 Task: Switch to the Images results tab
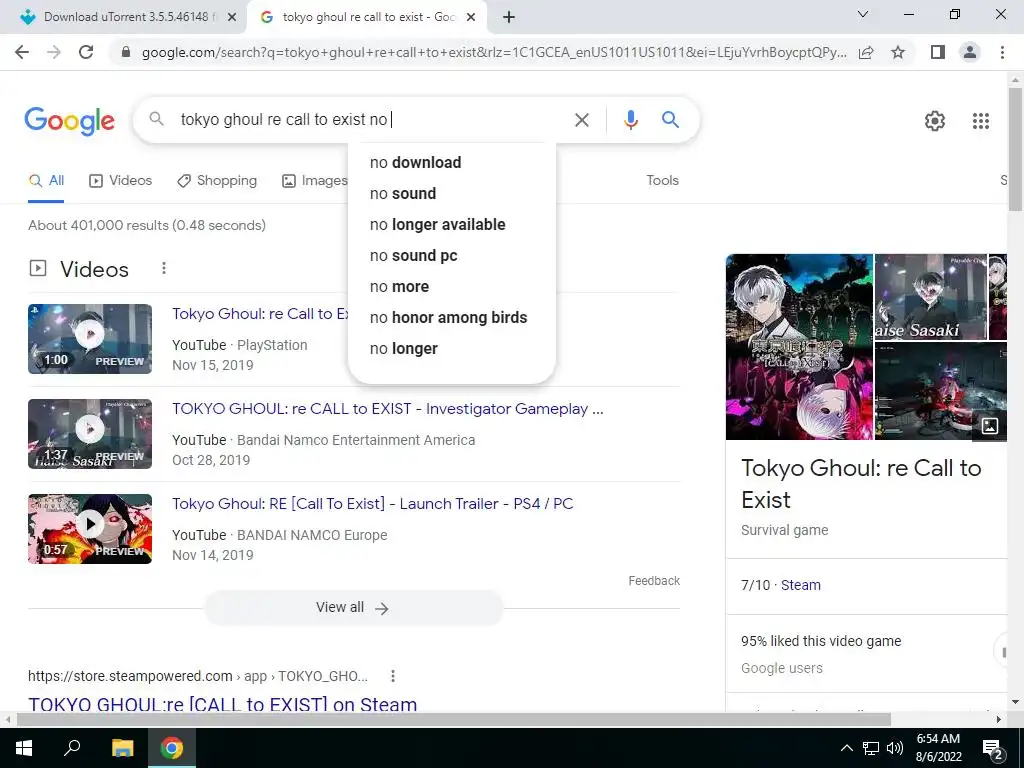click(x=314, y=181)
